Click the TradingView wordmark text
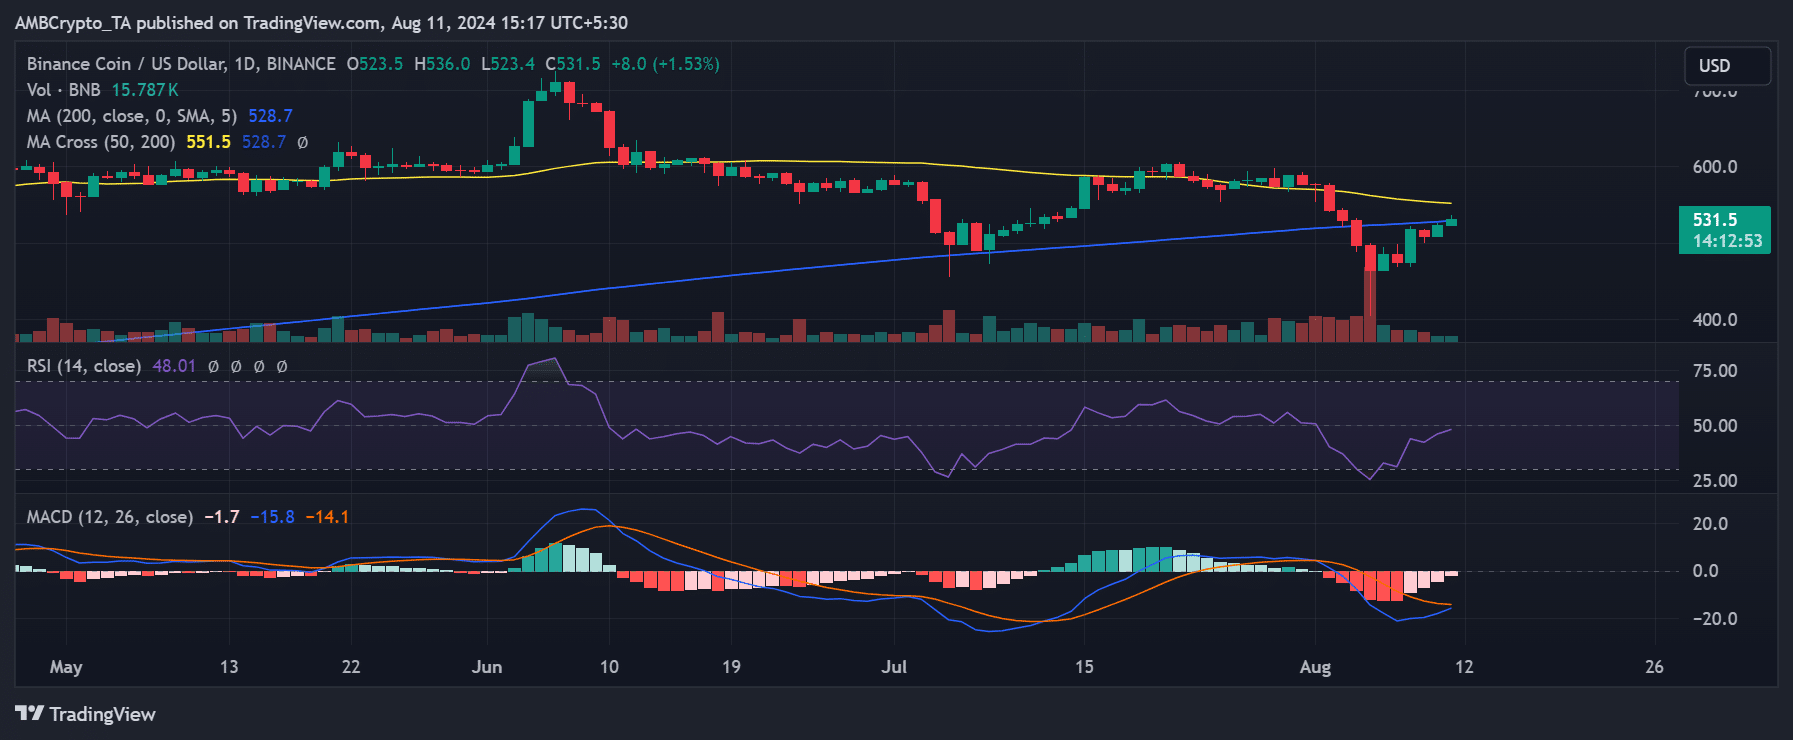This screenshot has height=740, width=1793. click(x=102, y=714)
